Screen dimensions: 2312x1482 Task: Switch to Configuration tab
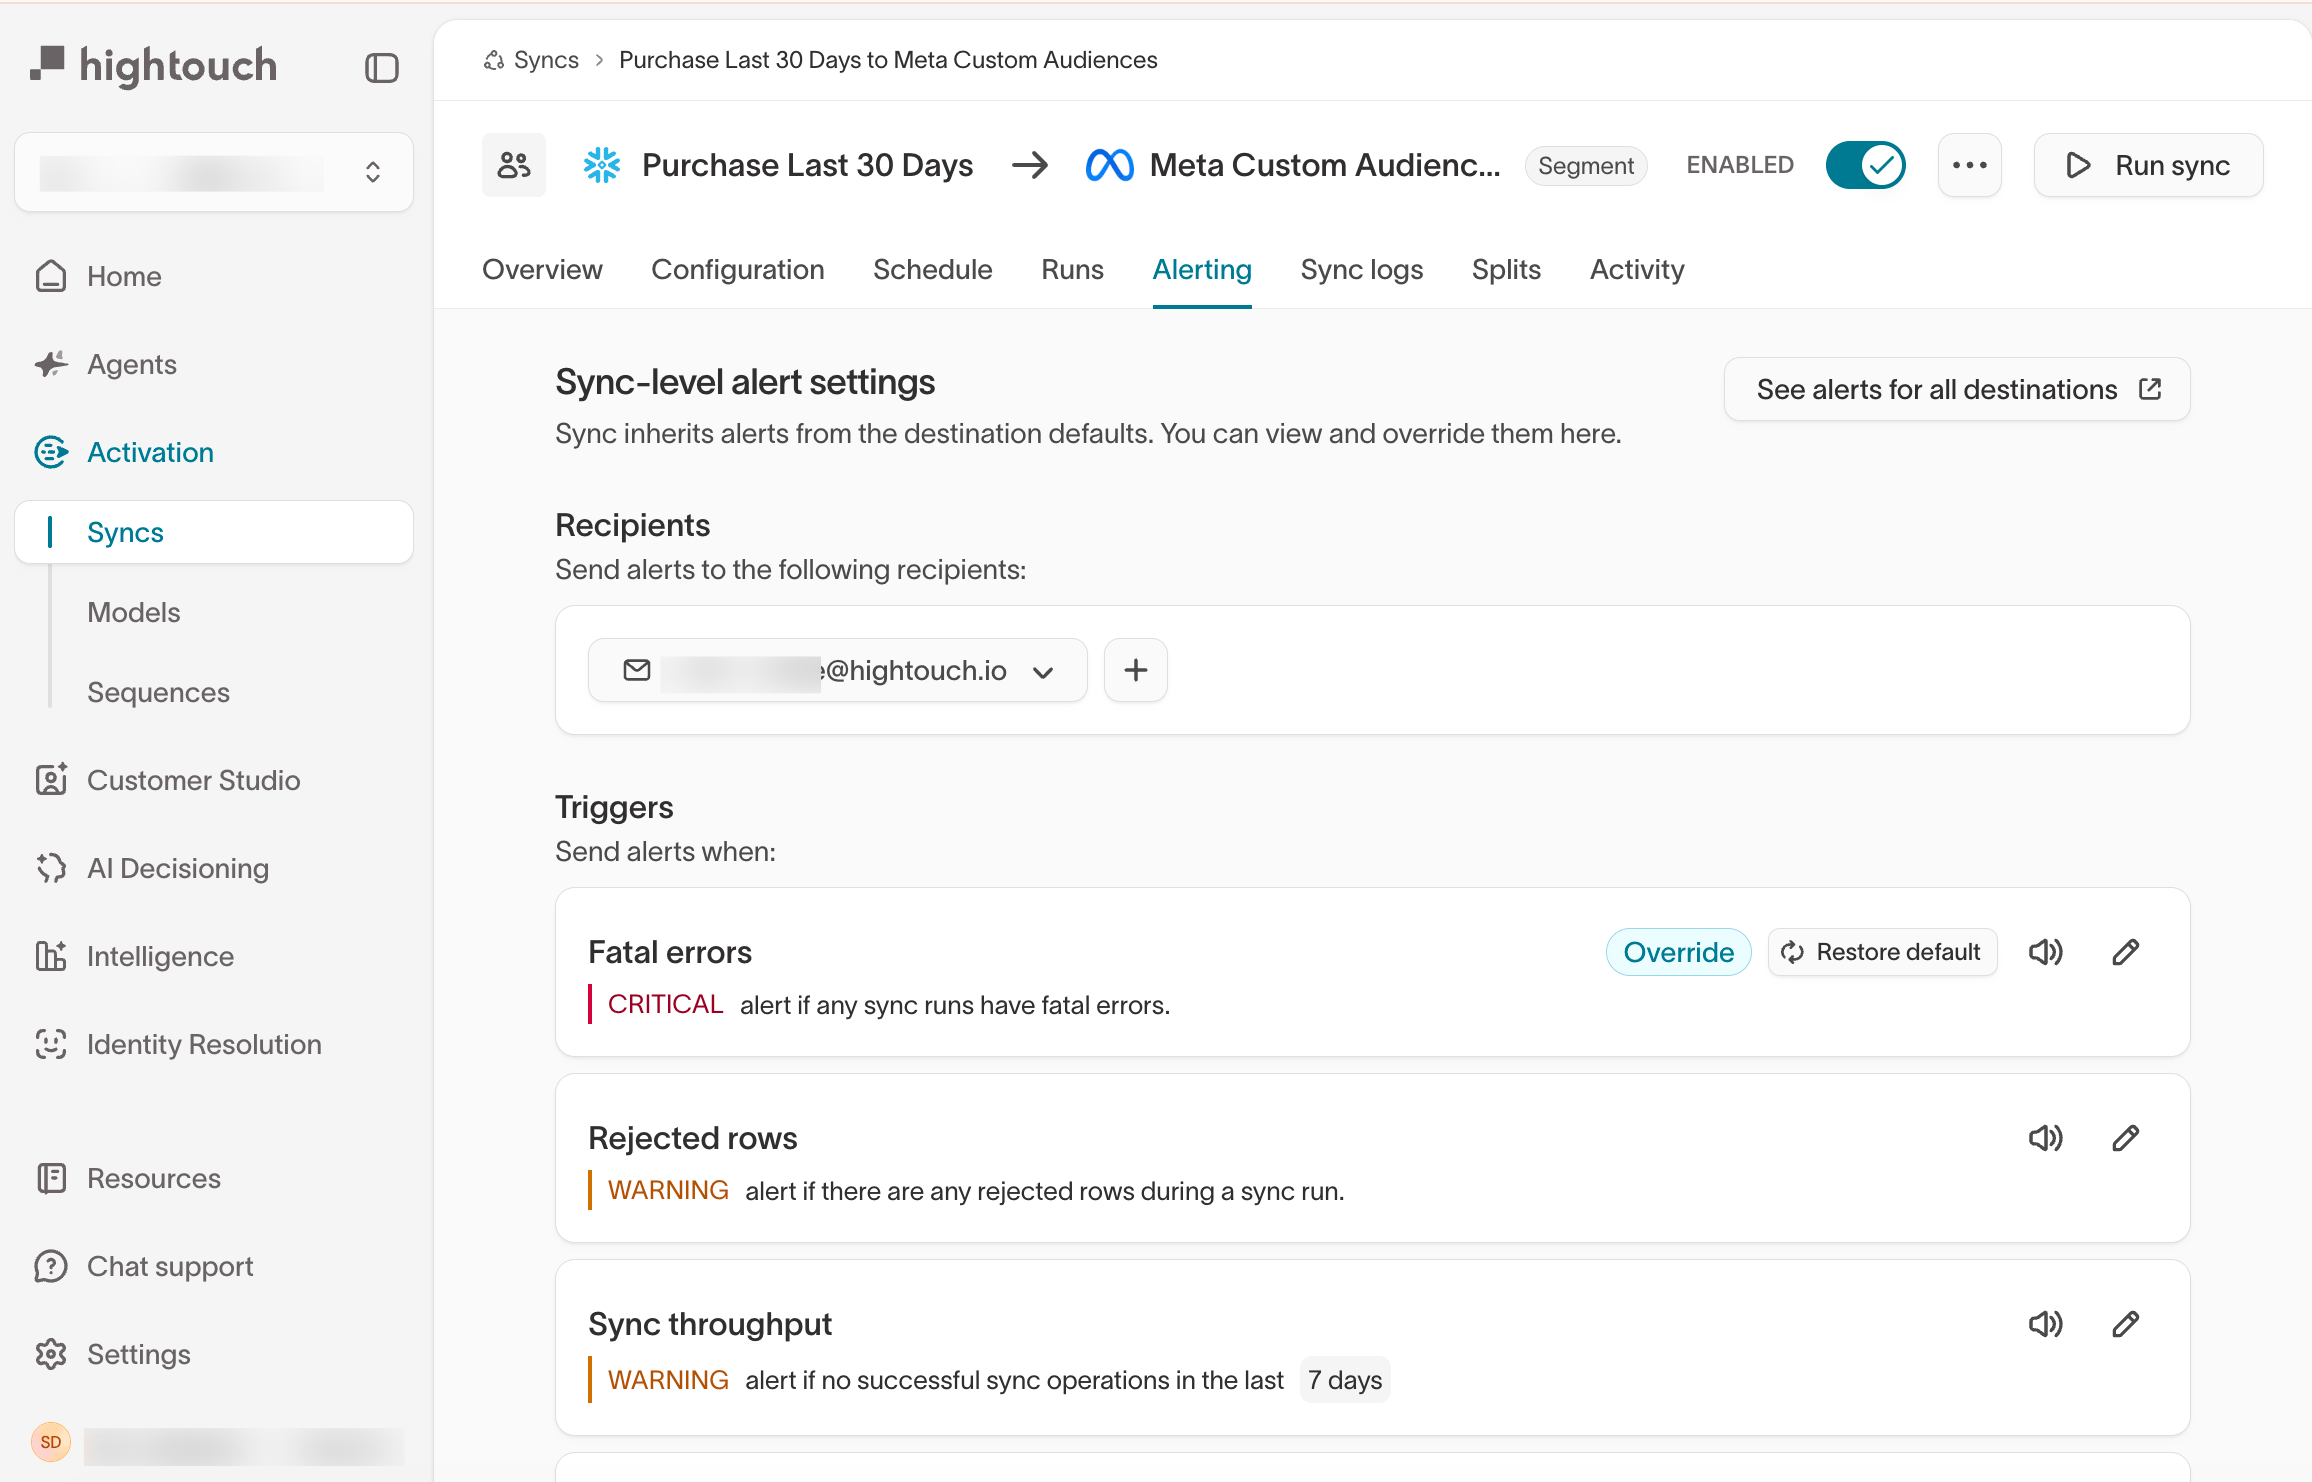738,270
